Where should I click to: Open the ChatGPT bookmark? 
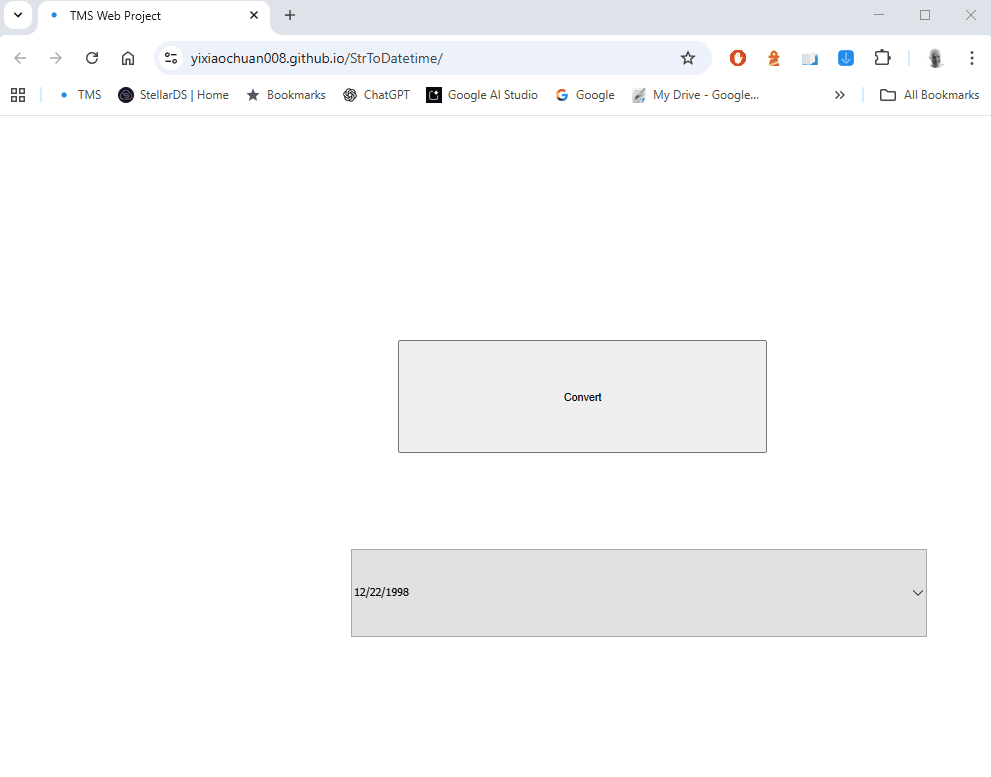pos(376,95)
